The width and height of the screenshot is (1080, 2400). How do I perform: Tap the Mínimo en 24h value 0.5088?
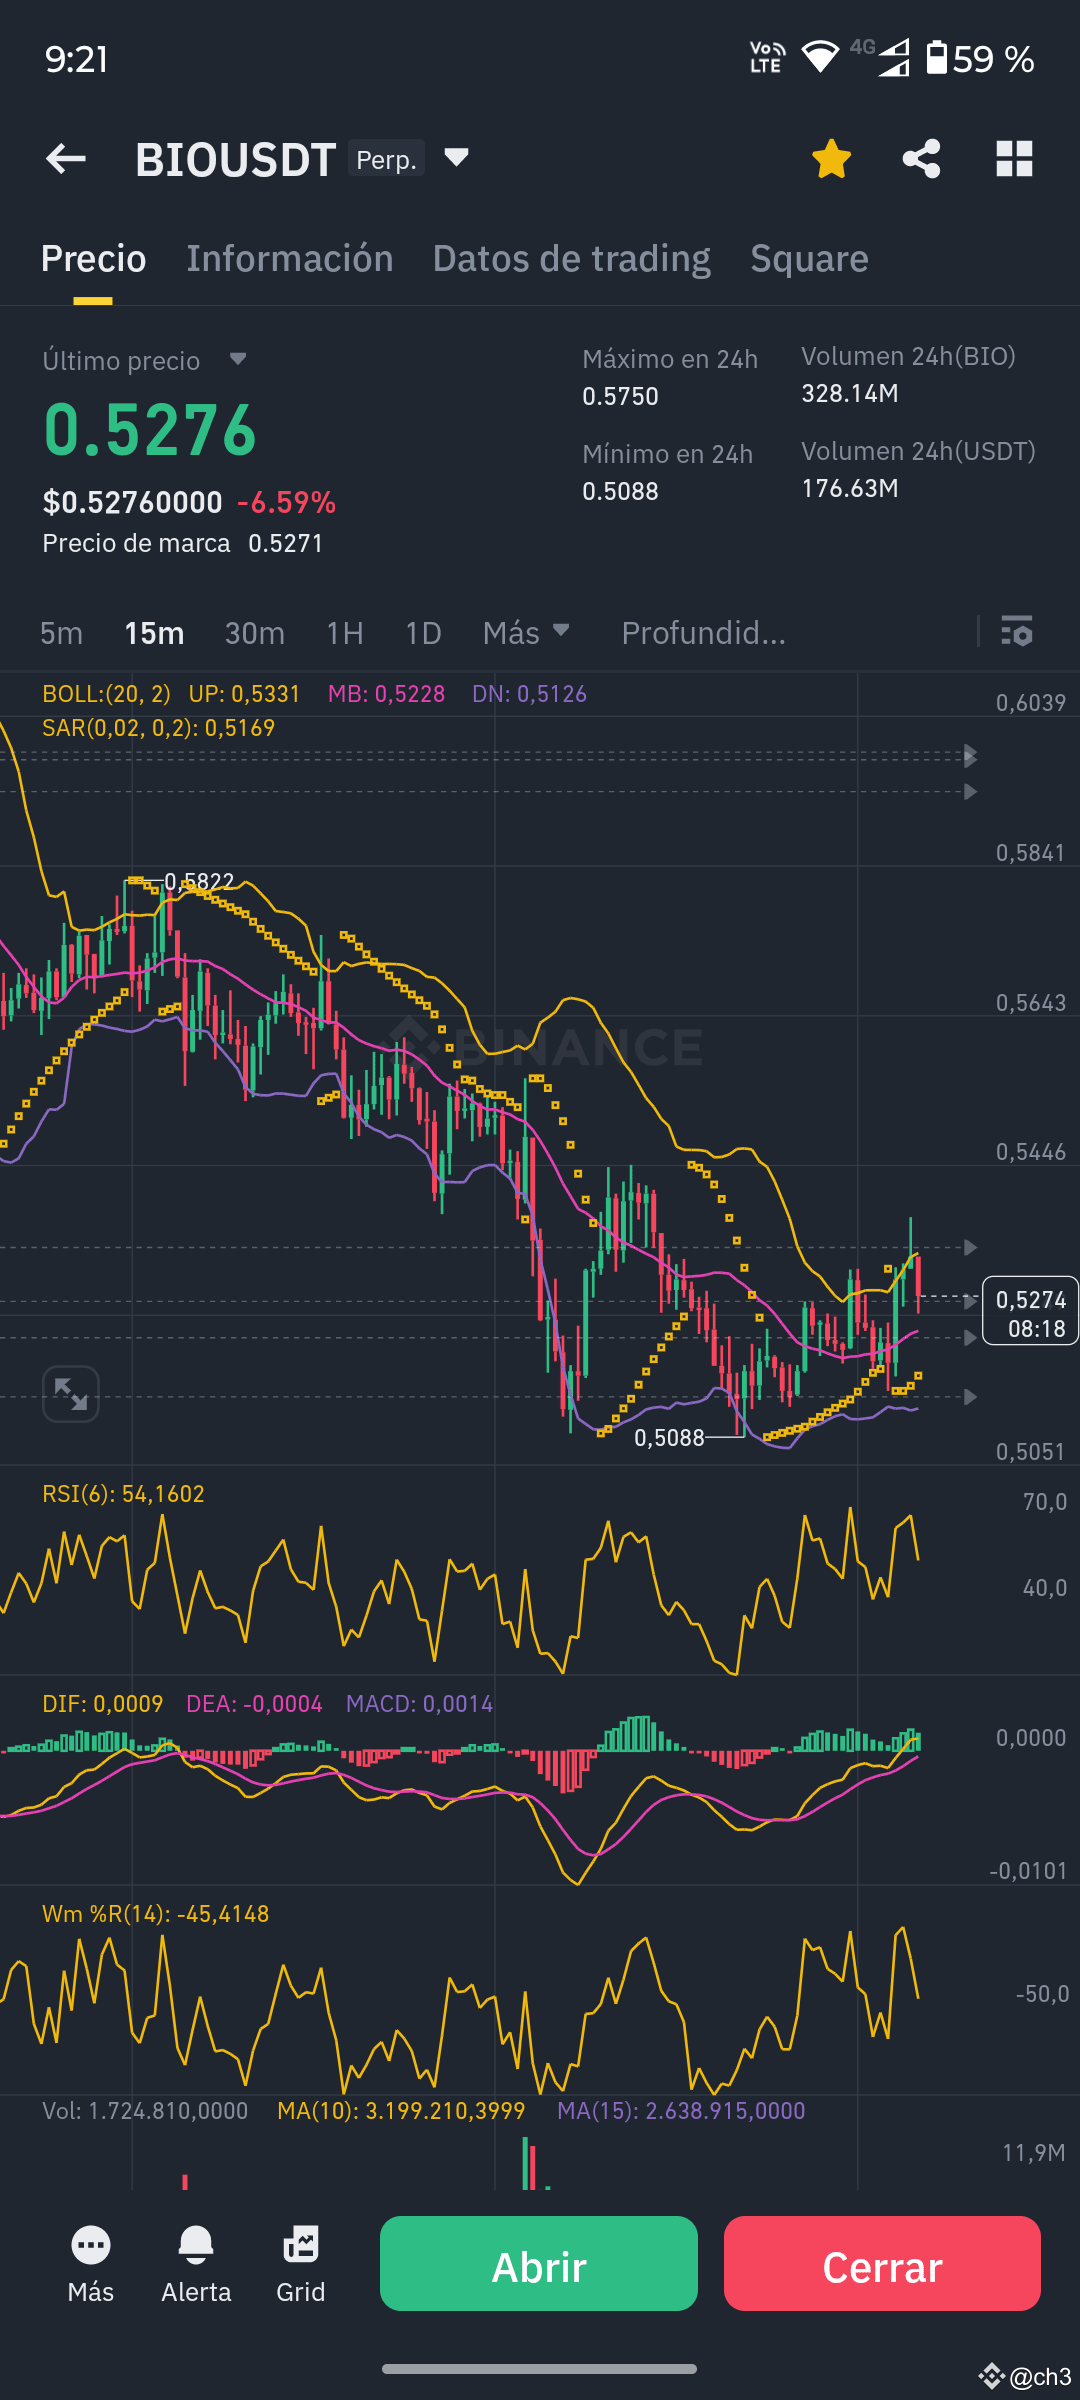click(620, 491)
